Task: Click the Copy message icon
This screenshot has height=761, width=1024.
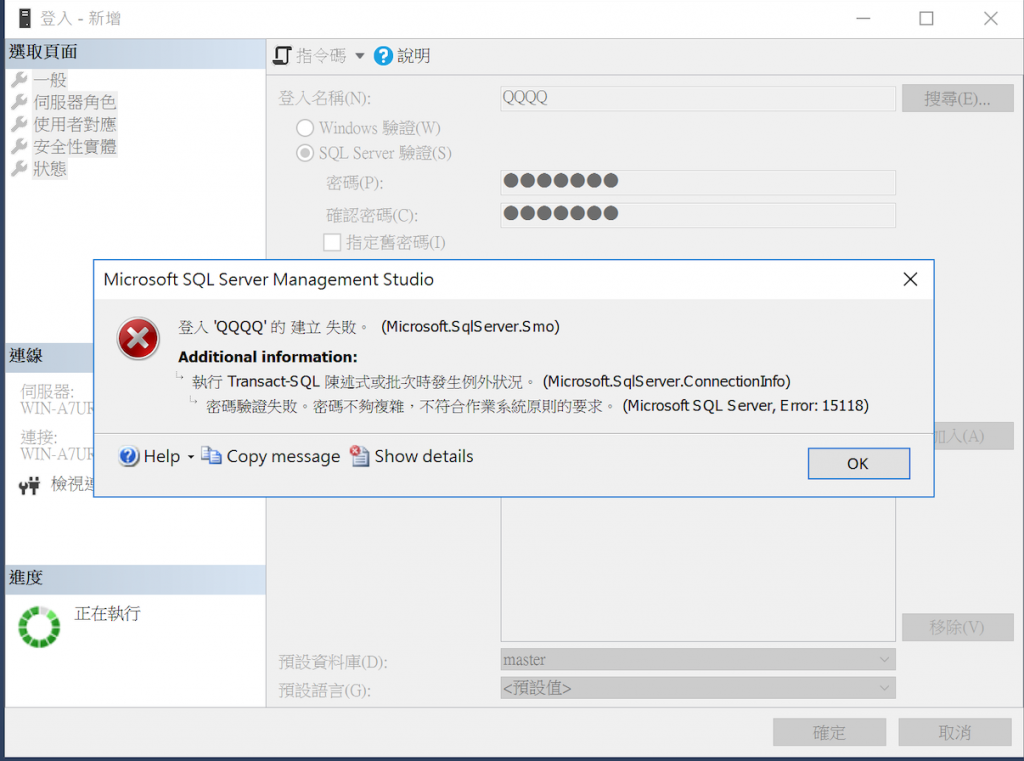Action: [x=211, y=455]
